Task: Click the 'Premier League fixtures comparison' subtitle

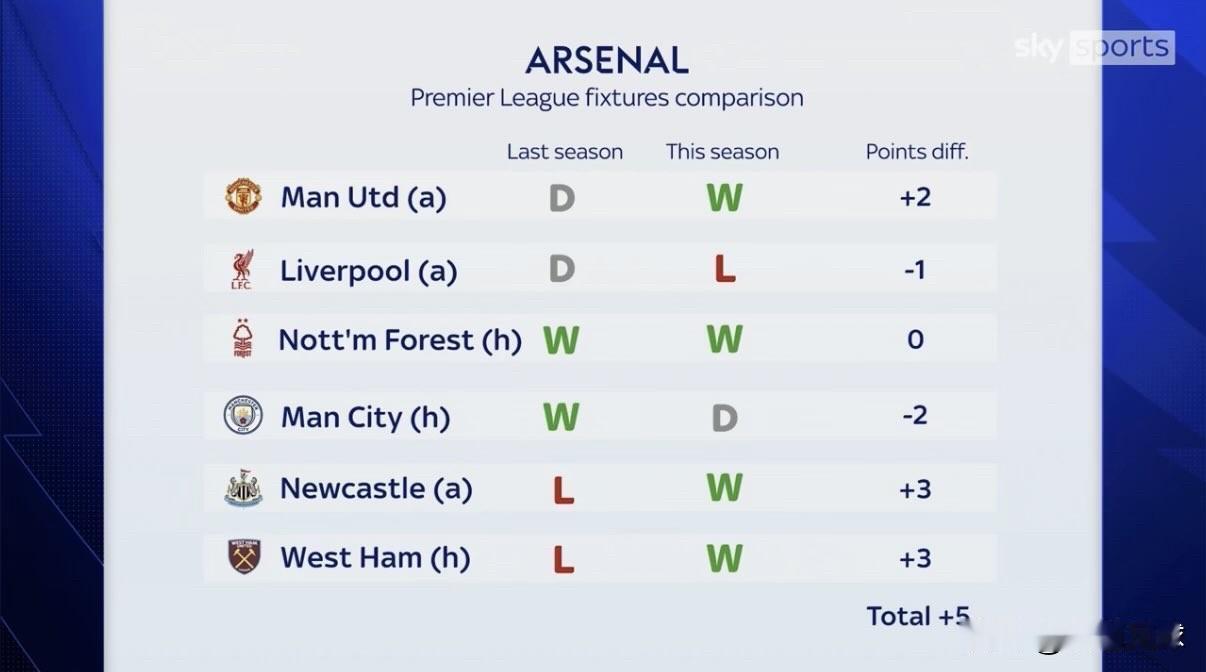Action: click(607, 98)
